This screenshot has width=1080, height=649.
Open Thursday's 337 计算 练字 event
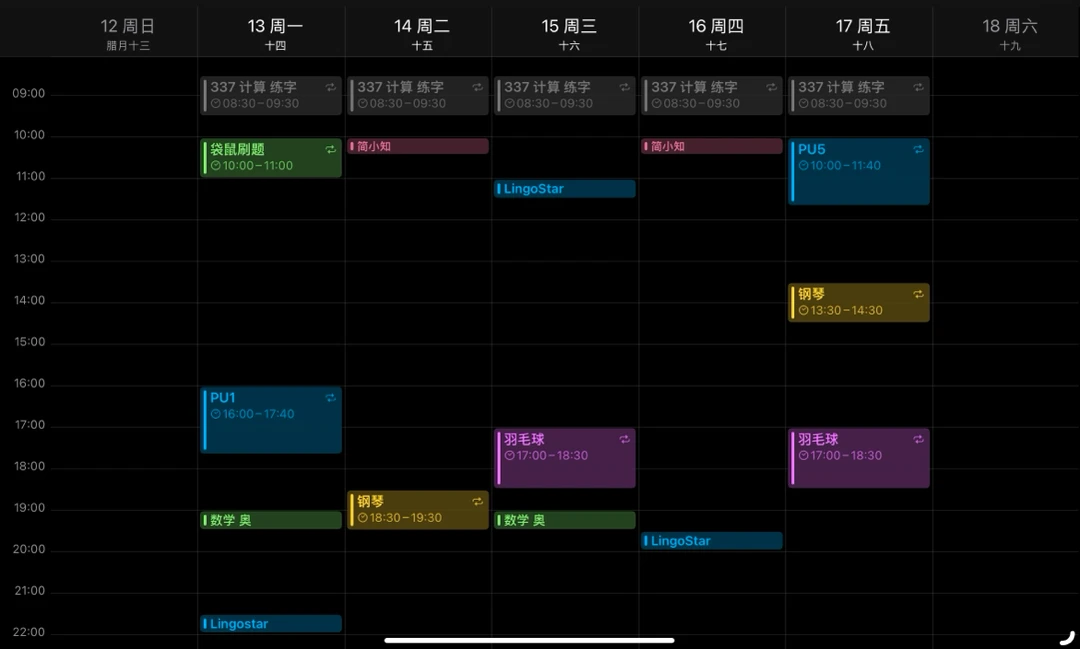pos(712,95)
